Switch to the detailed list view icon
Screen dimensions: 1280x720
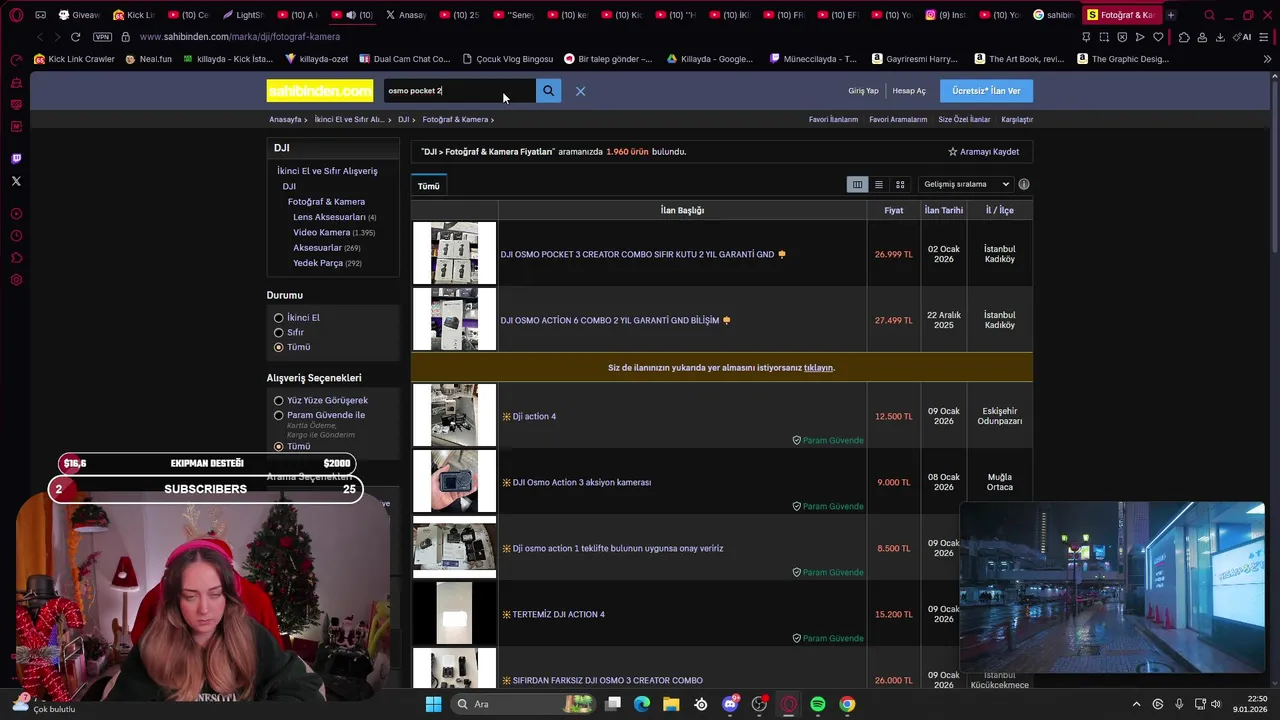tap(857, 184)
